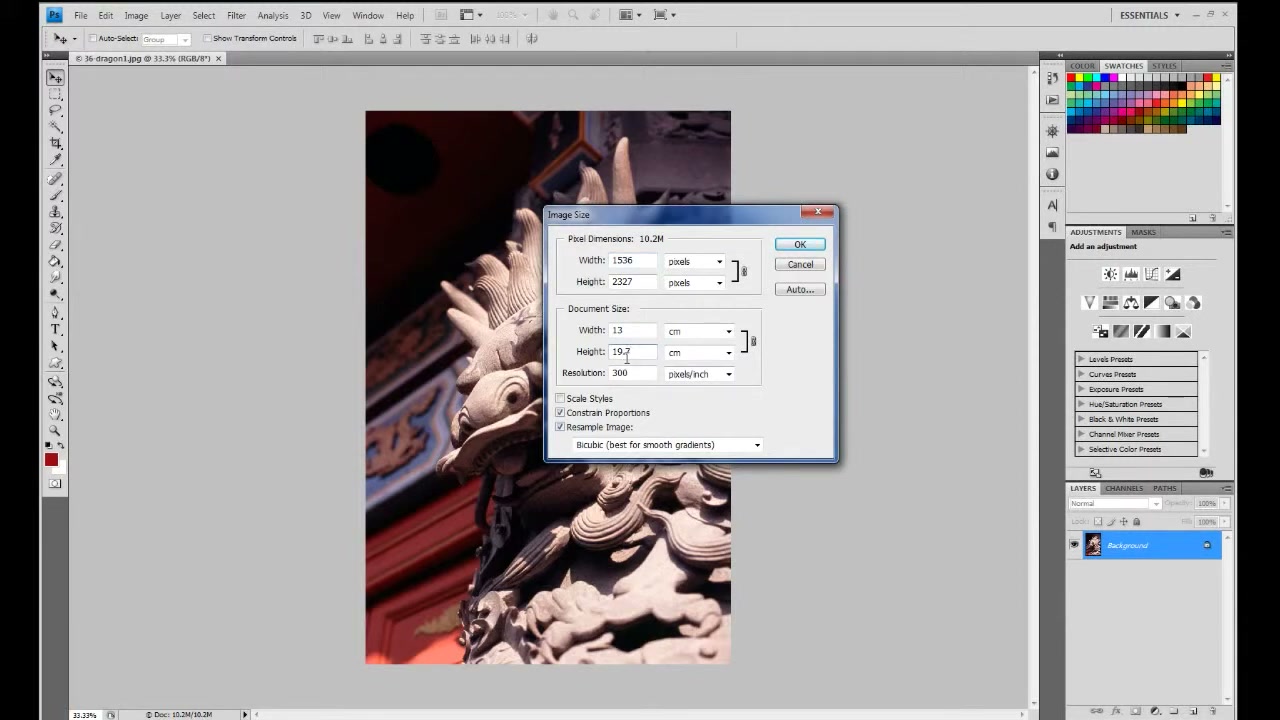The image size is (1280, 720).
Task: Select the Eraser tool
Action: (x=55, y=246)
